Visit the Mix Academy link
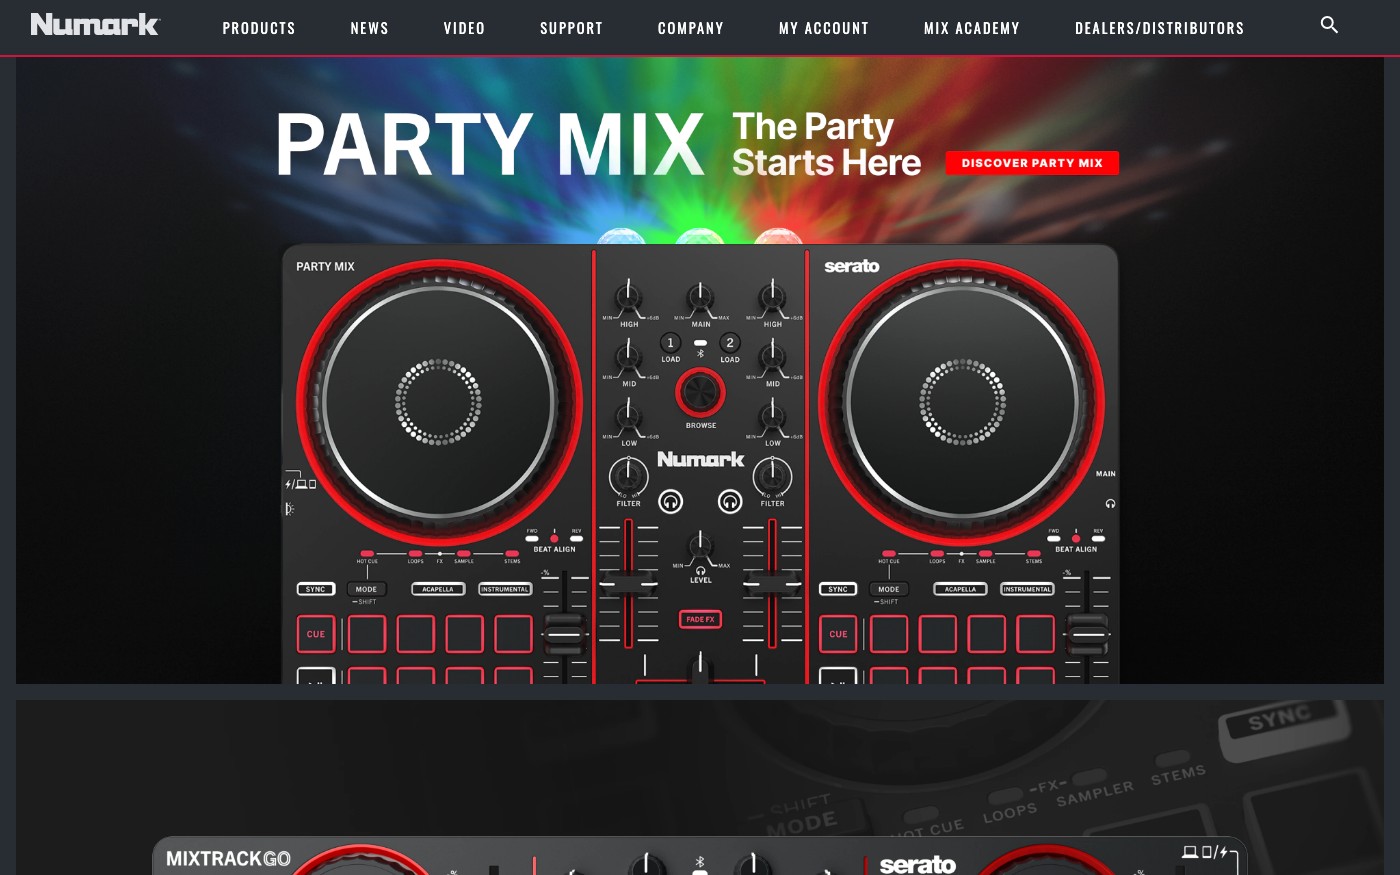The height and width of the screenshot is (875, 1400). coord(972,28)
